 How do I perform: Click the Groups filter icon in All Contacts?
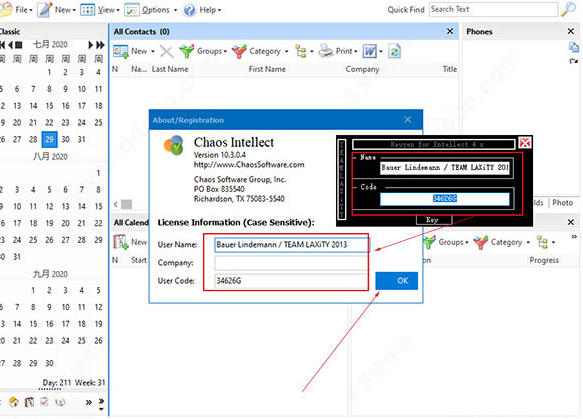point(187,51)
